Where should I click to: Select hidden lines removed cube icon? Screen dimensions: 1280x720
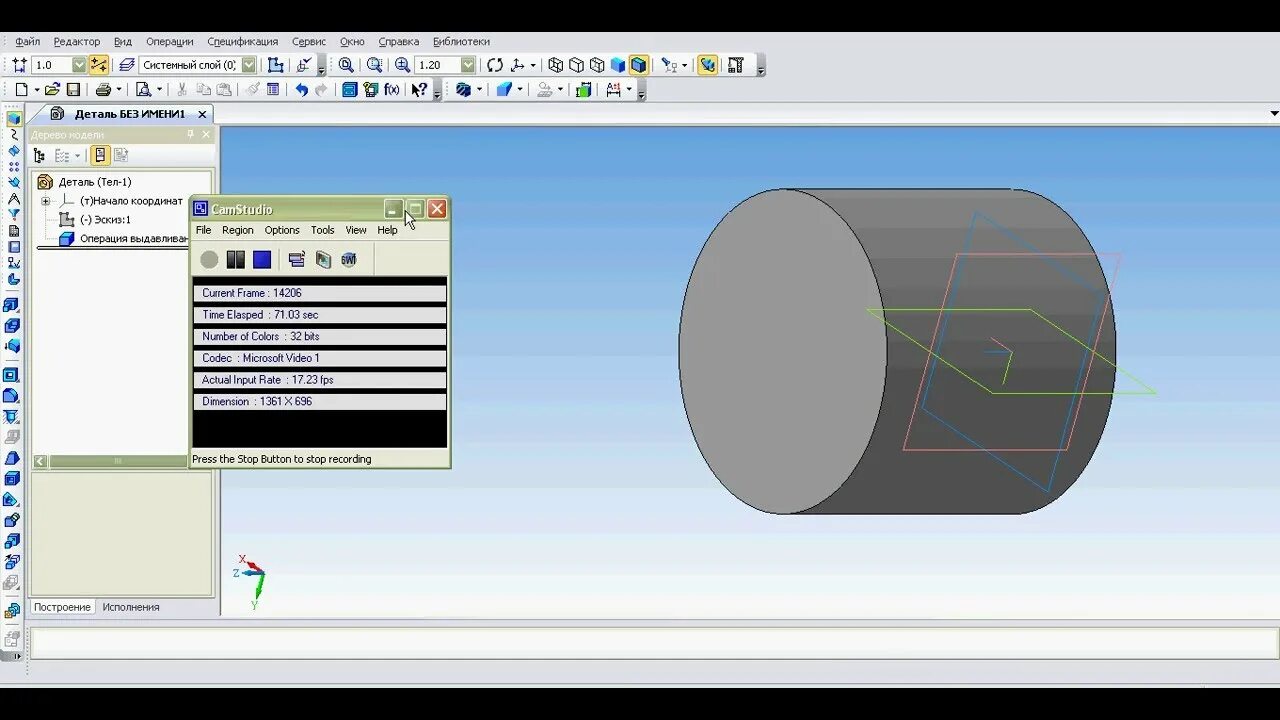coord(576,65)
